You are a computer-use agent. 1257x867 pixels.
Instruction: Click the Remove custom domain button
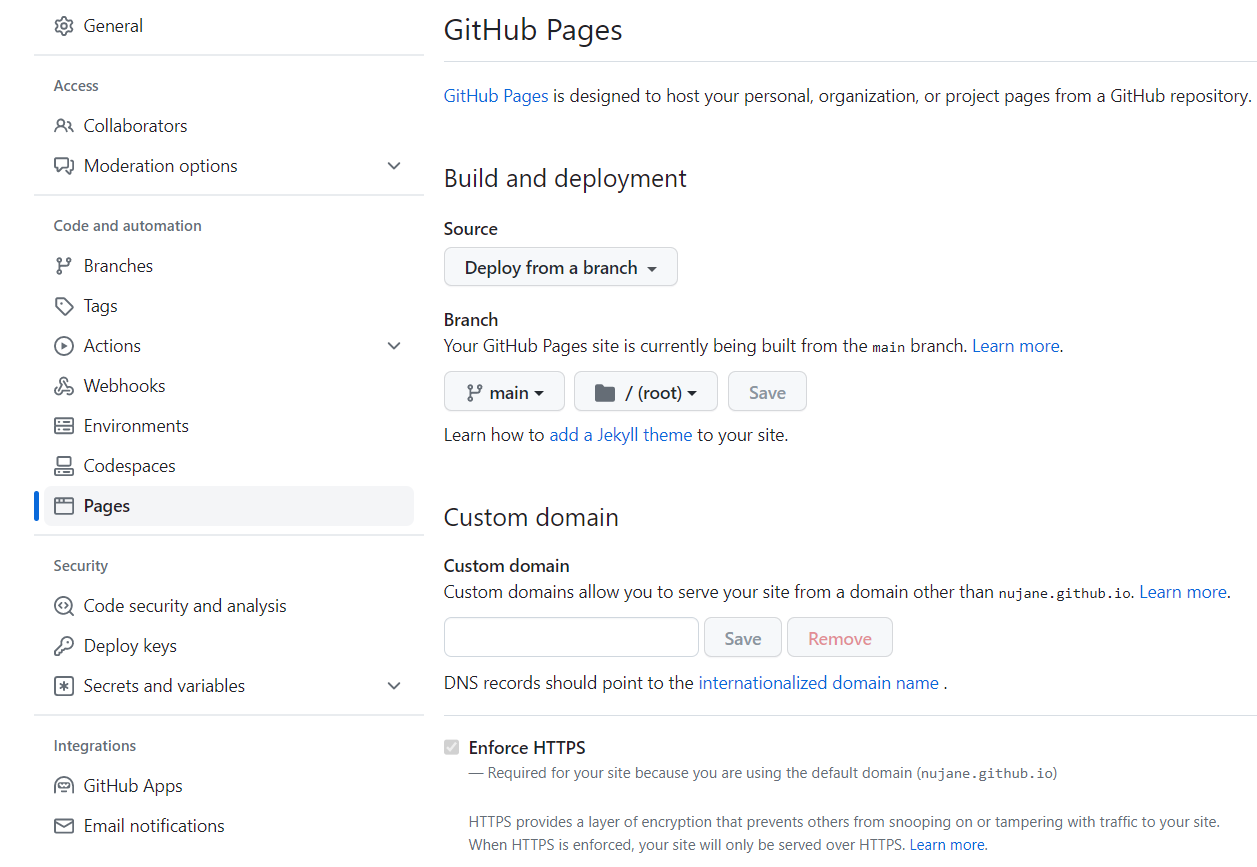point(840,638)
